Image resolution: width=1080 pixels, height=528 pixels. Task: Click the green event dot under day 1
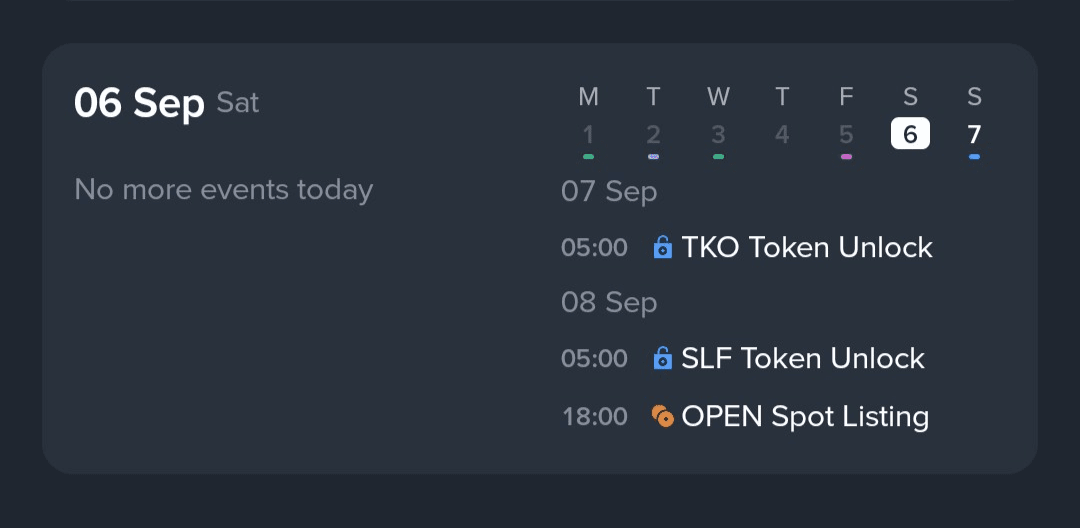588,157
